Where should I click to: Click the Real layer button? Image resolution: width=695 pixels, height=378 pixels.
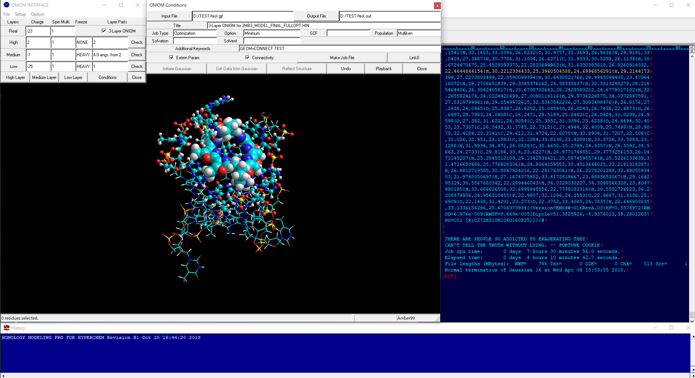click(x=13, y=31)
